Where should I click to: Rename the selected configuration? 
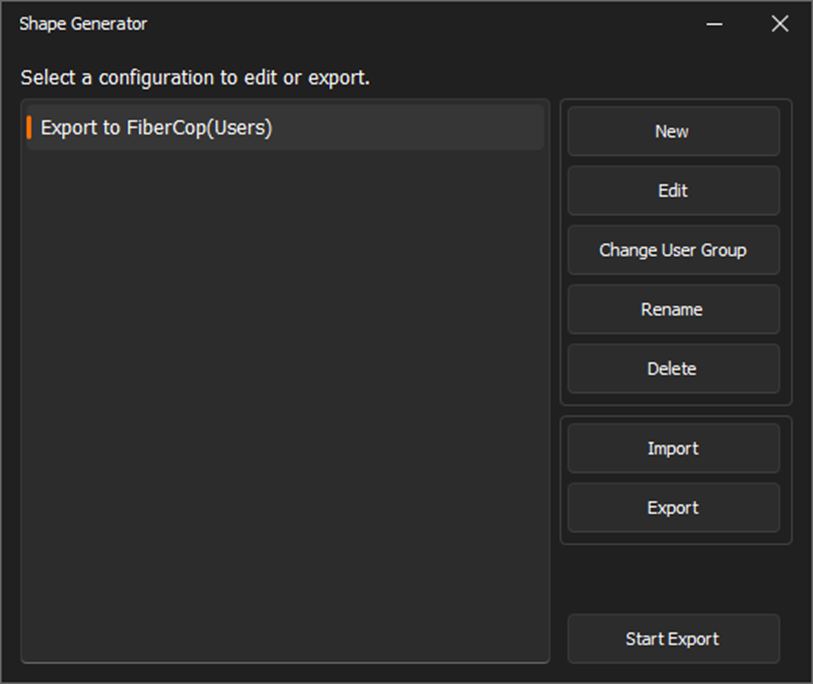[x=674, y=309]
